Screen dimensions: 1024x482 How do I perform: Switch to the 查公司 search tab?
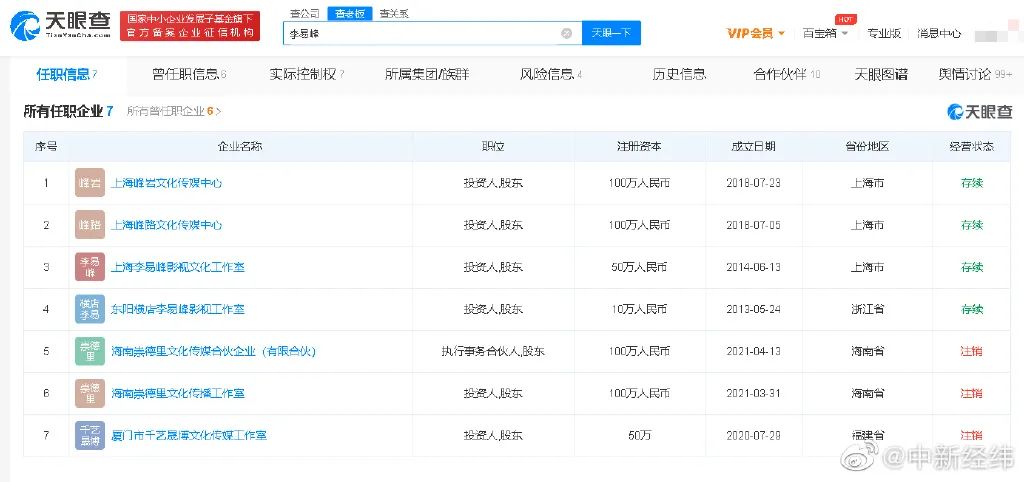(305, 13)
